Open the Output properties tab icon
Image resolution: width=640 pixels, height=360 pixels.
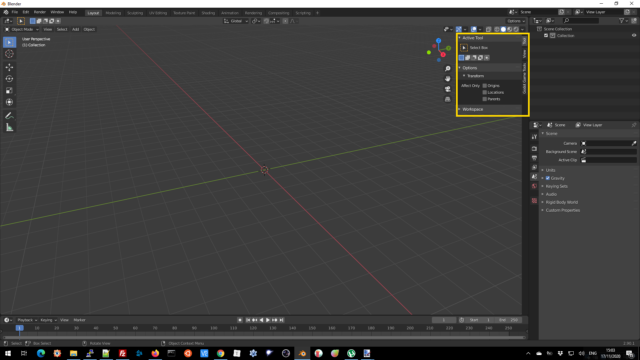(534, 158)
